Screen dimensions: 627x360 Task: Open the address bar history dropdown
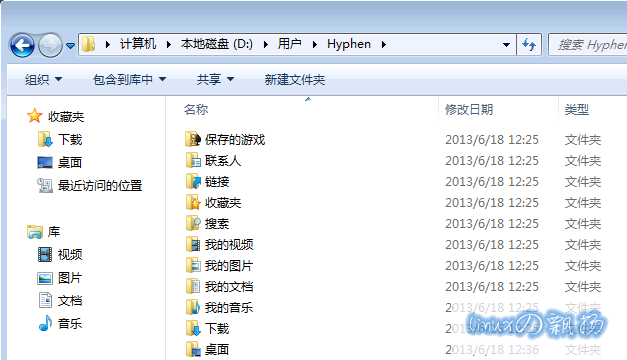pyautogui.click(x=506, y=44)
